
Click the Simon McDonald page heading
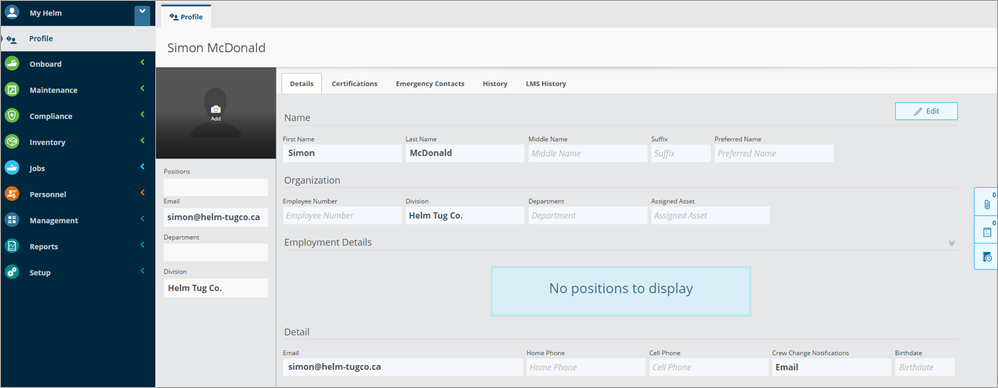(x=216, y=48)
